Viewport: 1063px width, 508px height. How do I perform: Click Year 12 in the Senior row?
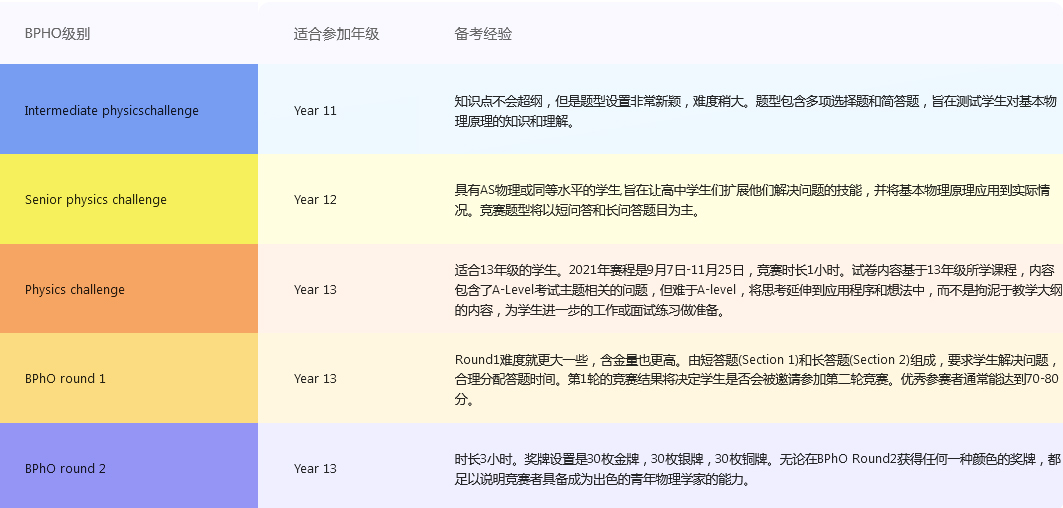pyautogui.click(x=315, y=199)
